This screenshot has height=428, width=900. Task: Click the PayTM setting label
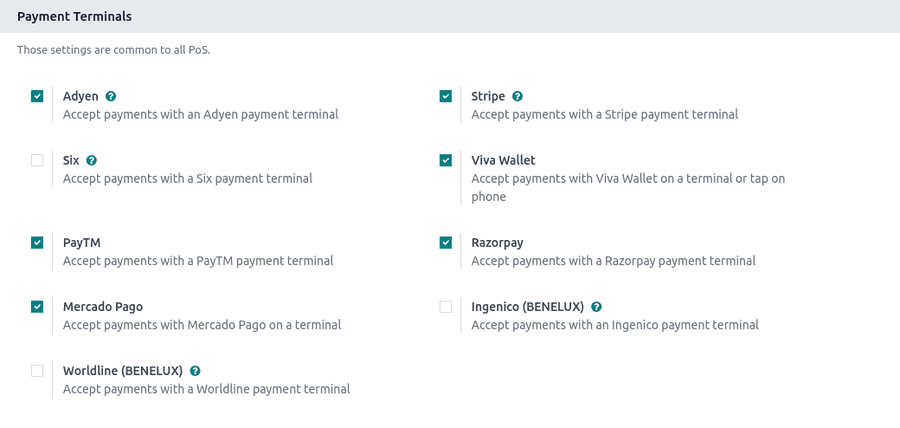pyautogui.click(x=82, y=243)
